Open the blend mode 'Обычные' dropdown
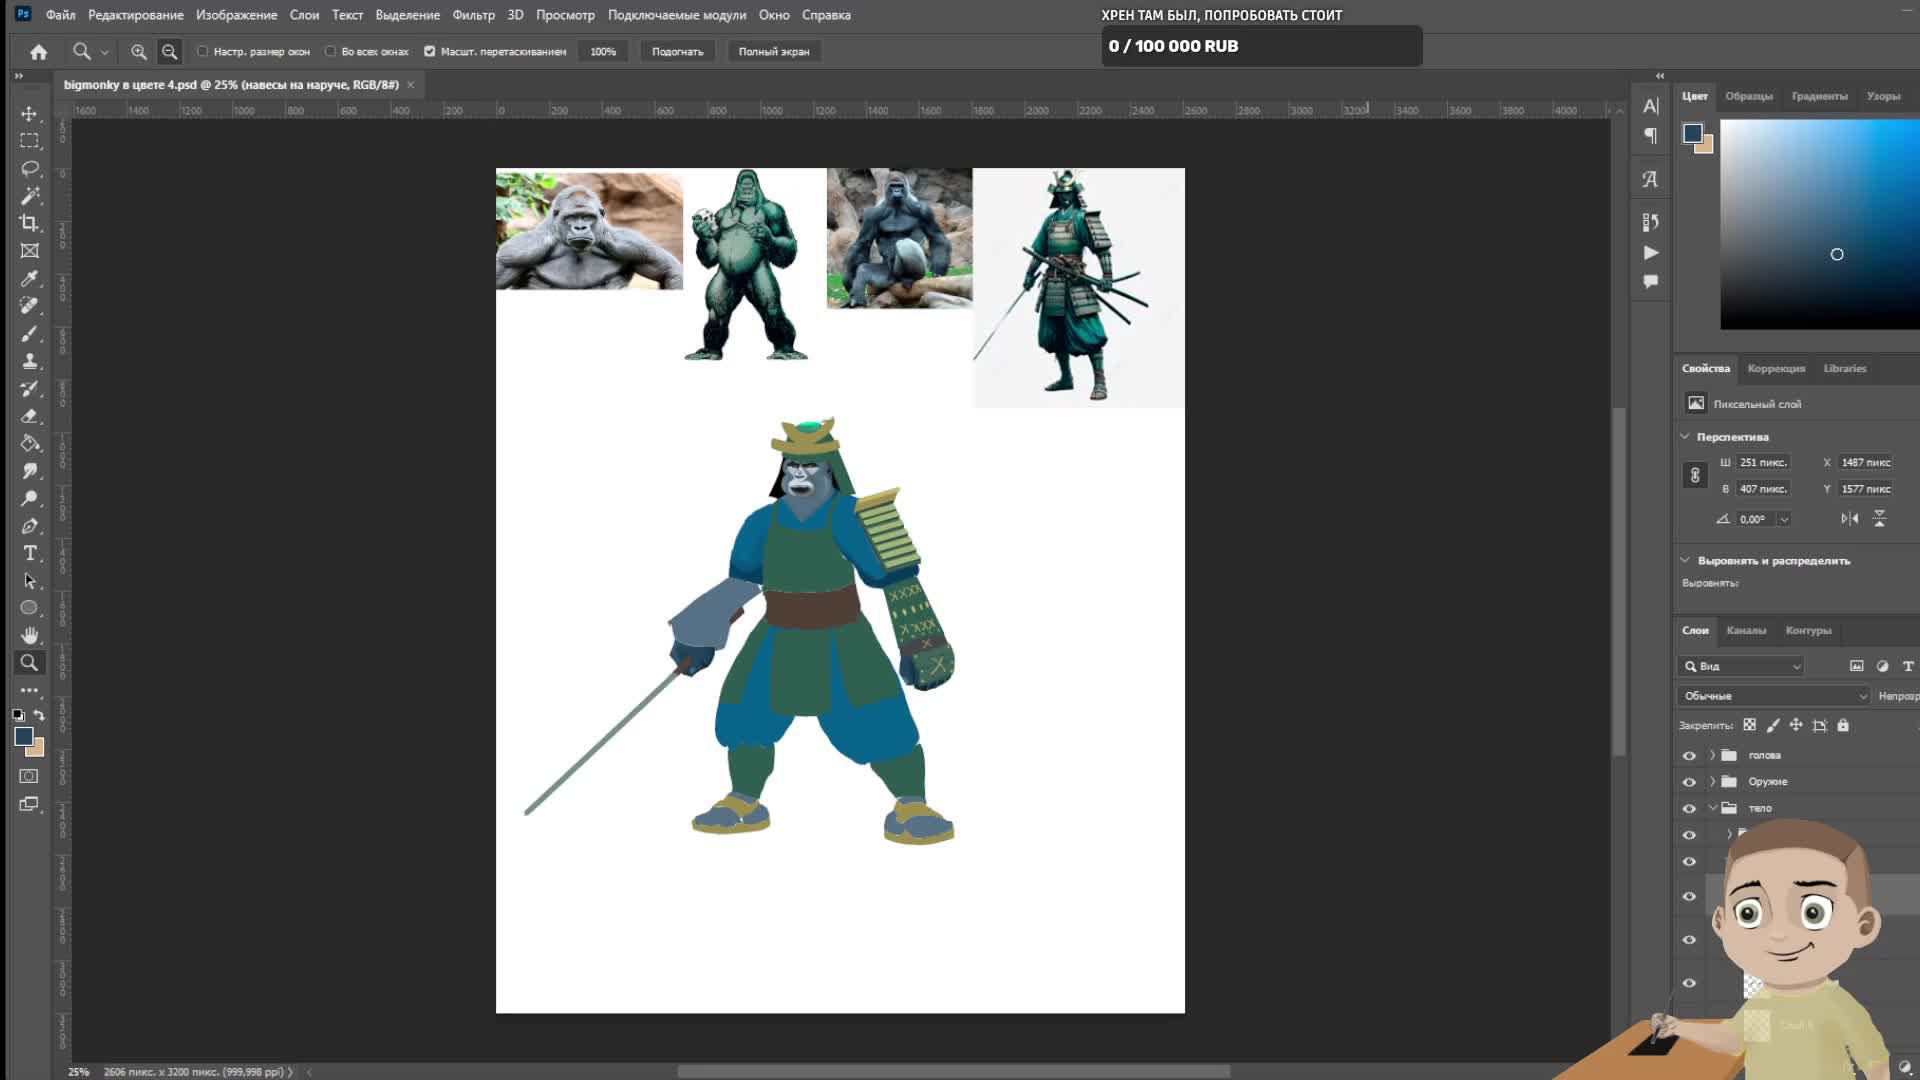Screen dimensions: 1920x1080 [x=1773, y=696]
